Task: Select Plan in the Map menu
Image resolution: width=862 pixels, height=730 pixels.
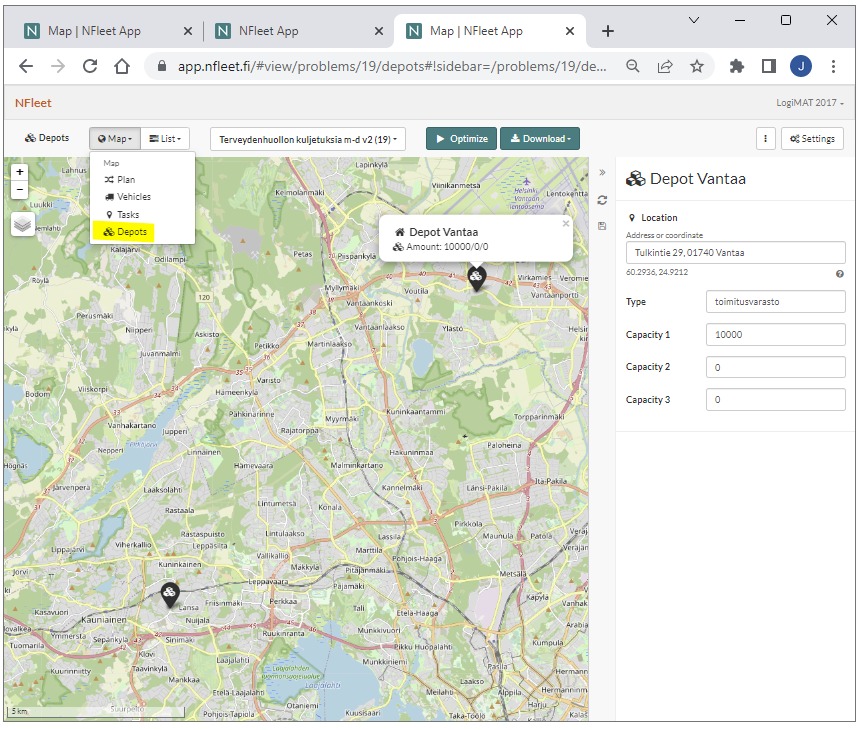Action: click(120, 180)
